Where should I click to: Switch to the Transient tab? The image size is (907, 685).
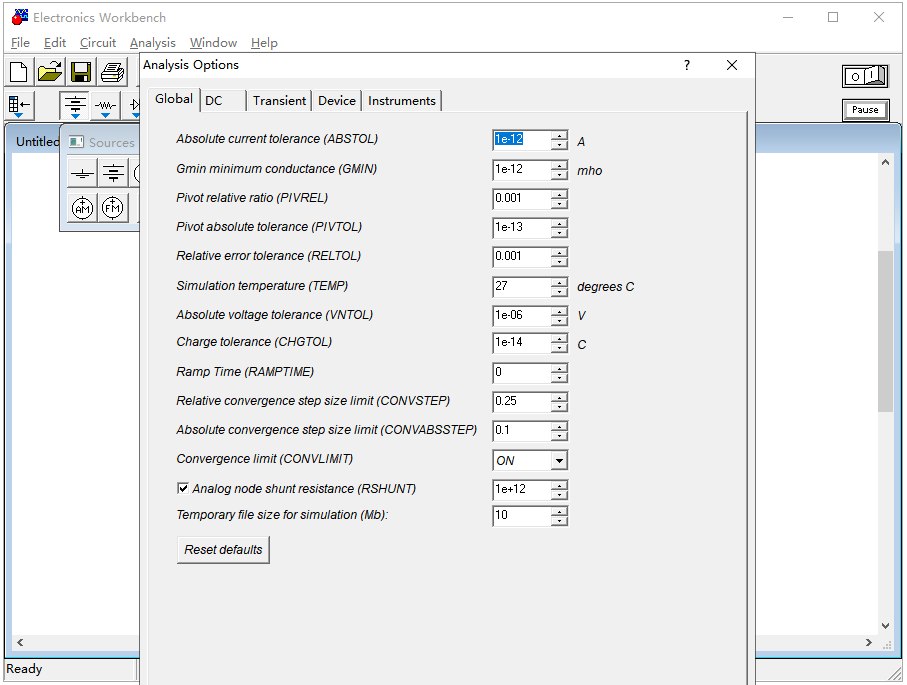pos(279,101)
